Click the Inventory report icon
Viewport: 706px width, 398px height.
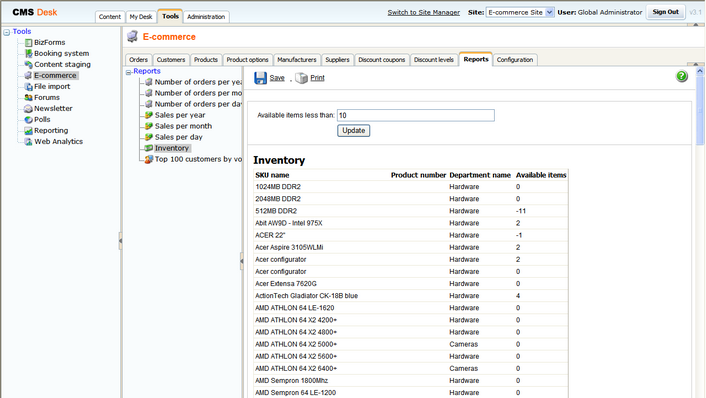pyautogui.click(x=149, y=148)
